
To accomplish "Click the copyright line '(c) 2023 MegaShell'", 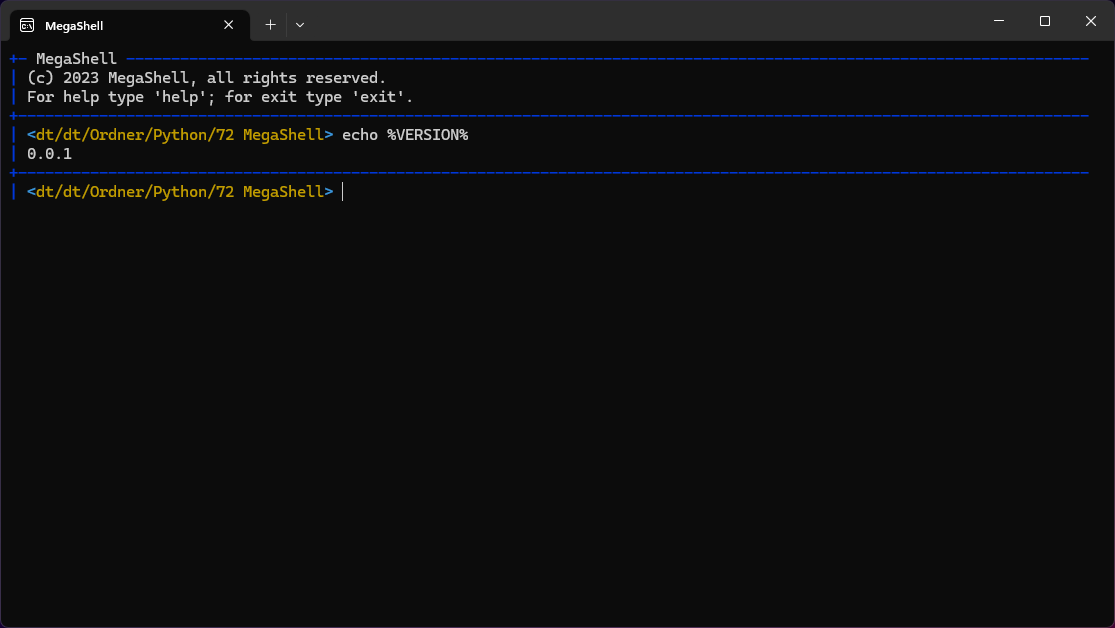I will (206, 78).
